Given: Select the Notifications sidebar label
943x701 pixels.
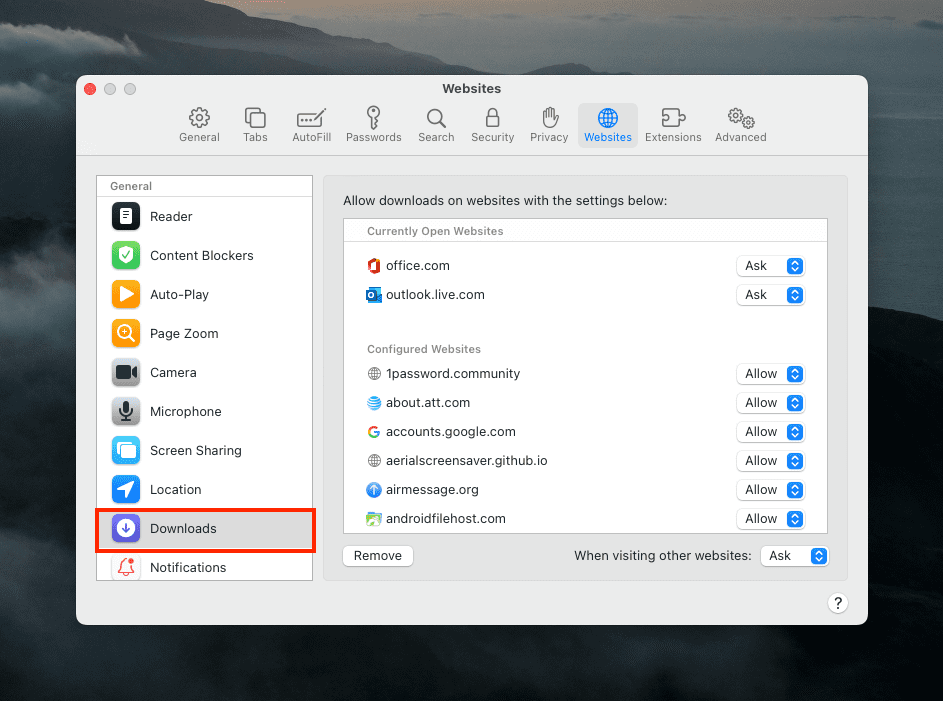Looking at the screenshot, I should click(x=188, y=568).
